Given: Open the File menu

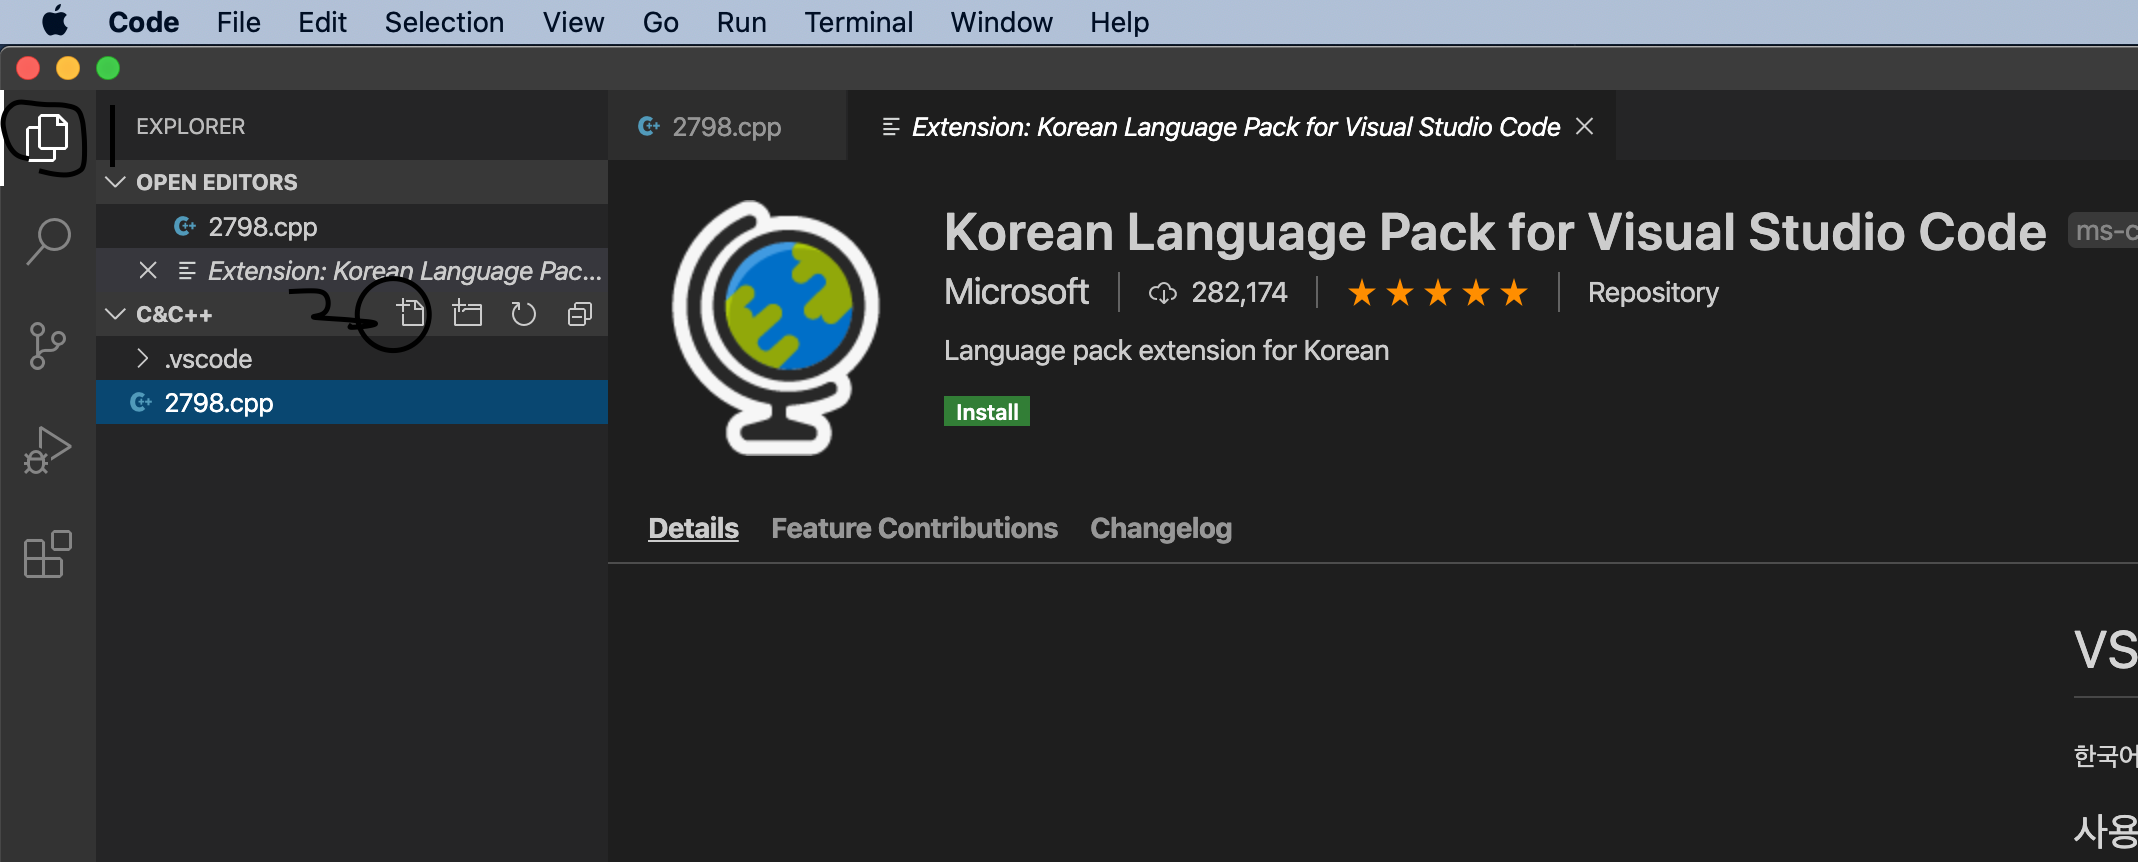Looking at the screenshot, I should click(x=238, y=22).
